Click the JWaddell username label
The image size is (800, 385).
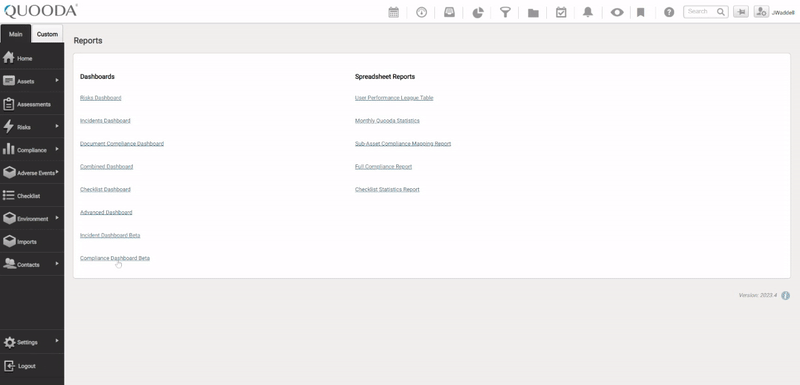pos(783,13)
